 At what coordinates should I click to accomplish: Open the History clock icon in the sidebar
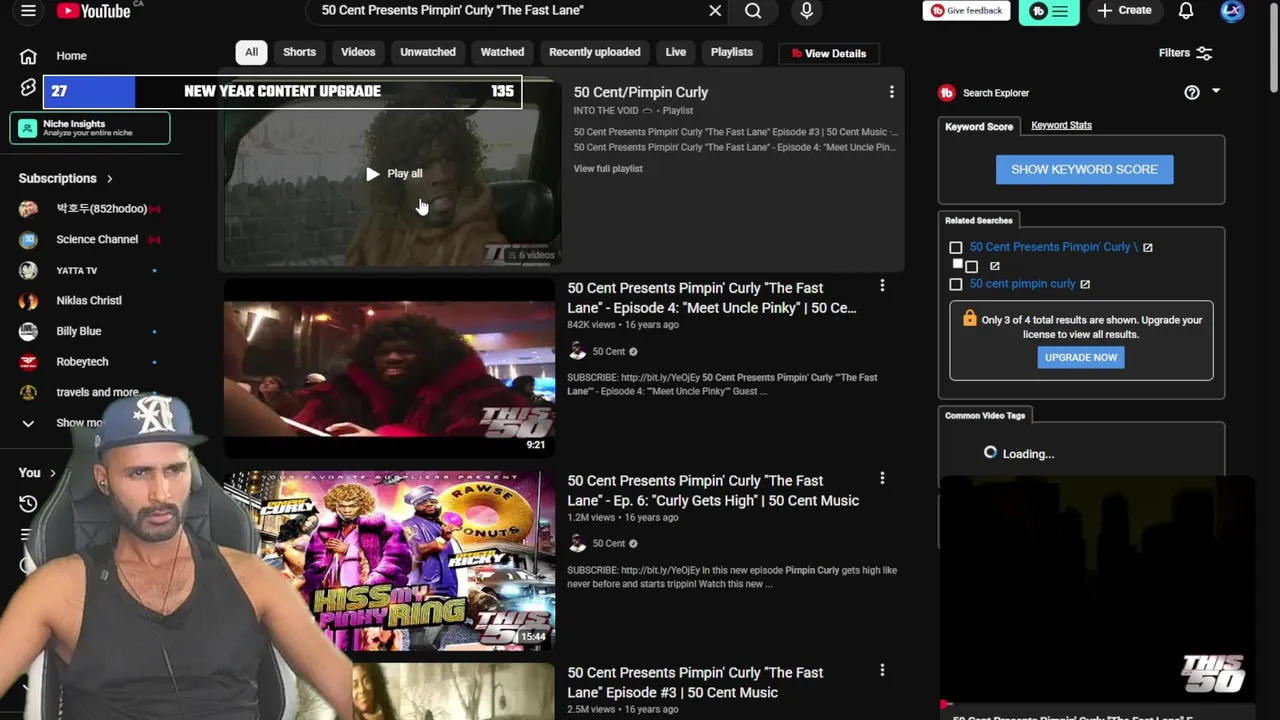28,503
